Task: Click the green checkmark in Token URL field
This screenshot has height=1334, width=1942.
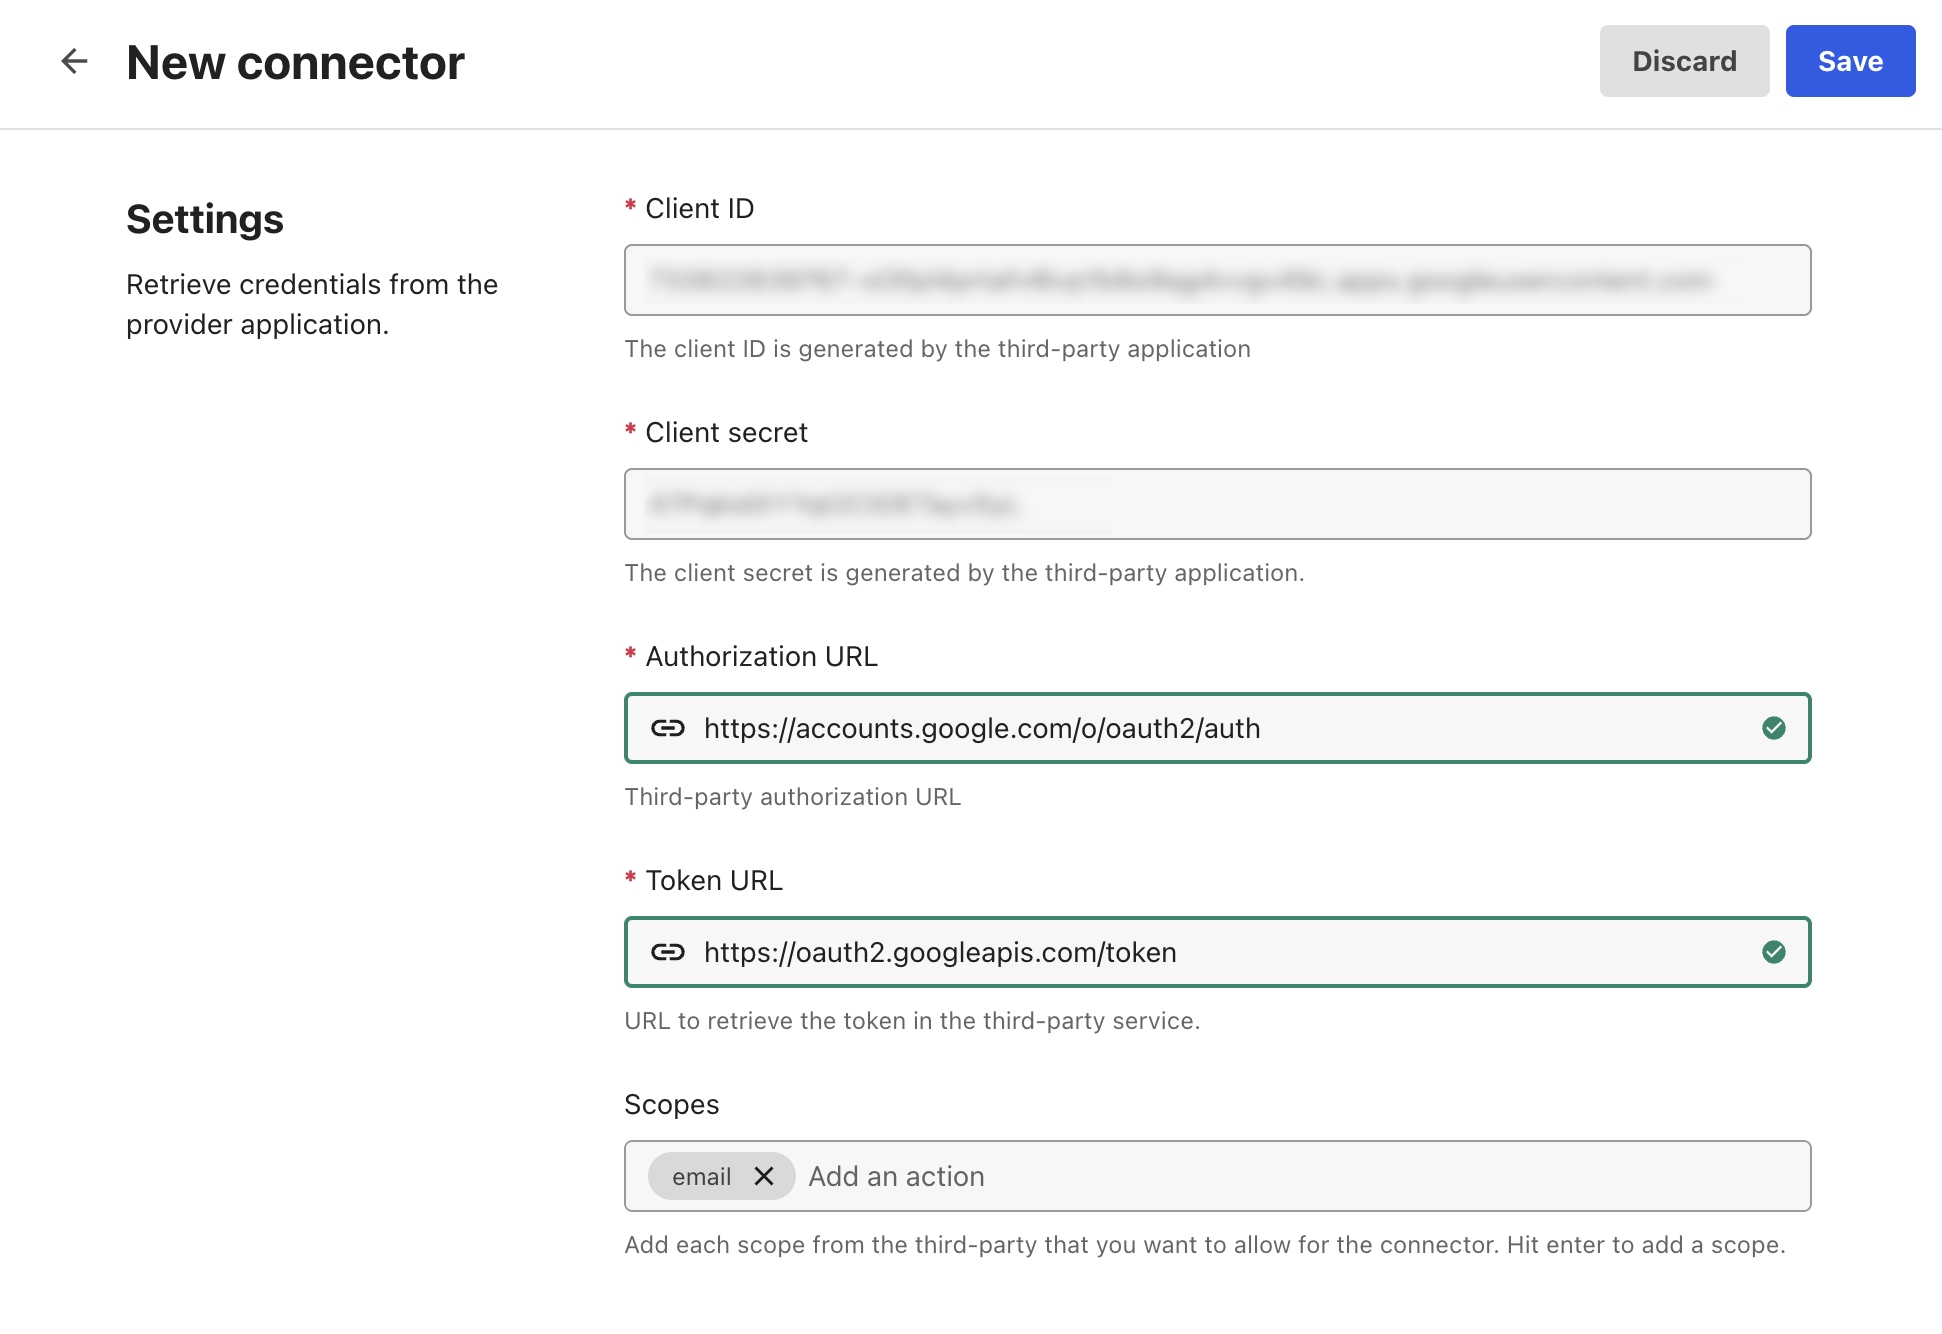Action: pos(1774,952)
